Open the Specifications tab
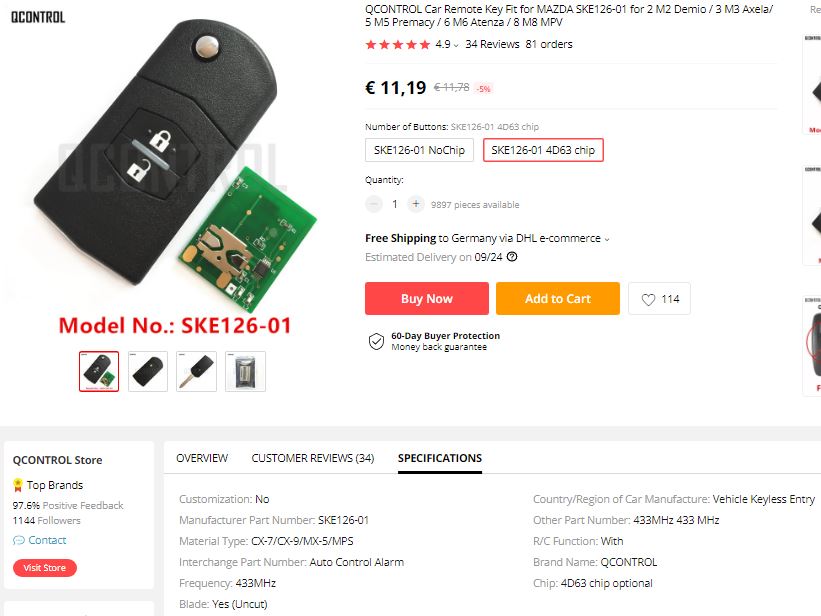 [x=440, y=458]
